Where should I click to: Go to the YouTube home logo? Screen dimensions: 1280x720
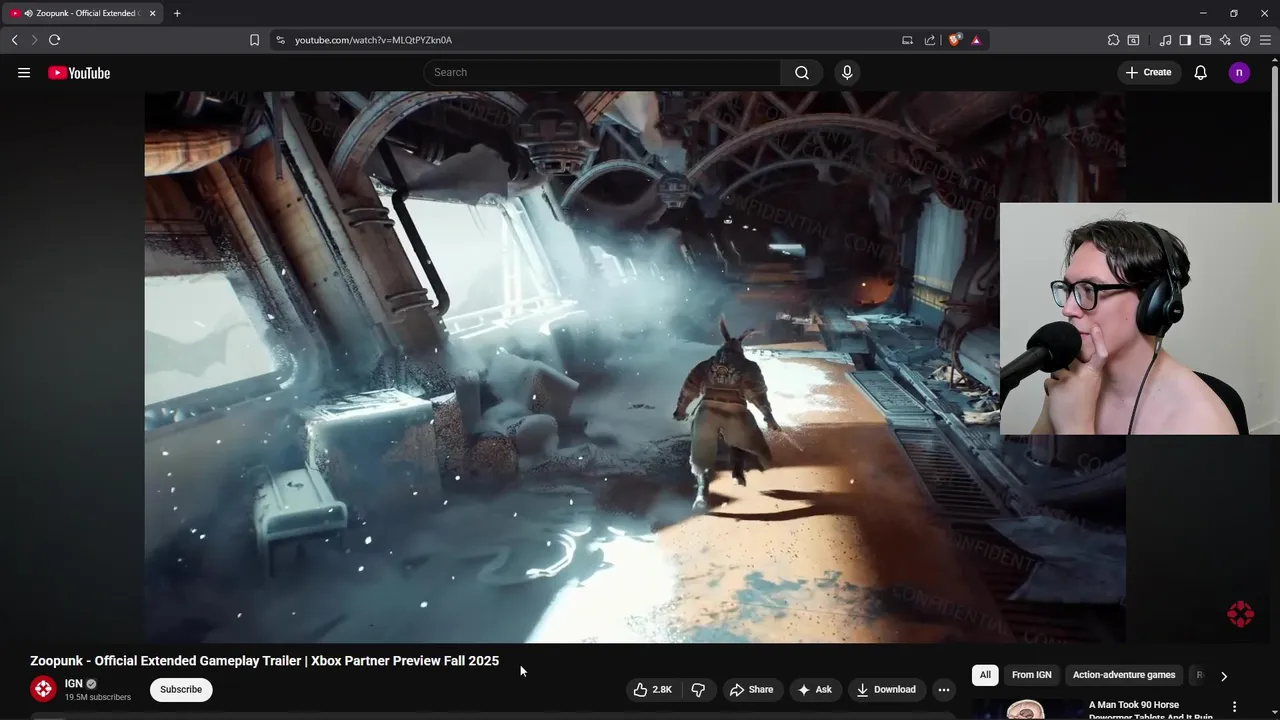[79, 73]
